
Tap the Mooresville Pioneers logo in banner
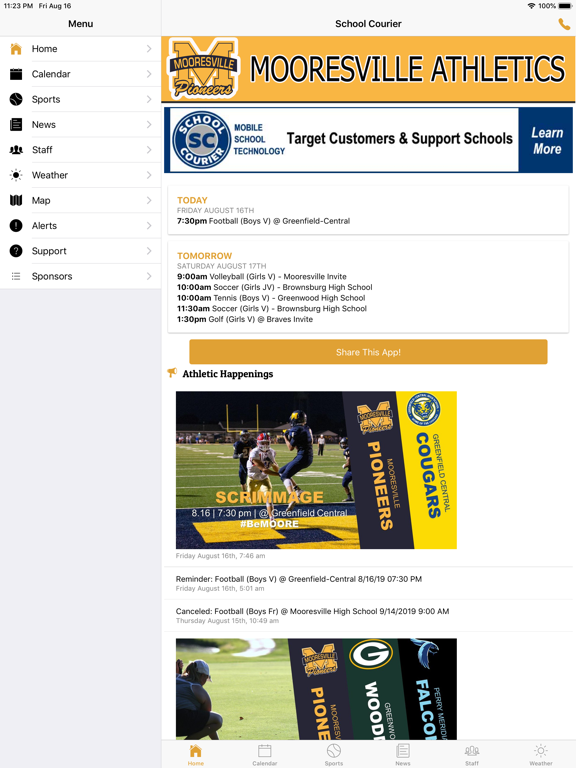(x=203, y=69)
